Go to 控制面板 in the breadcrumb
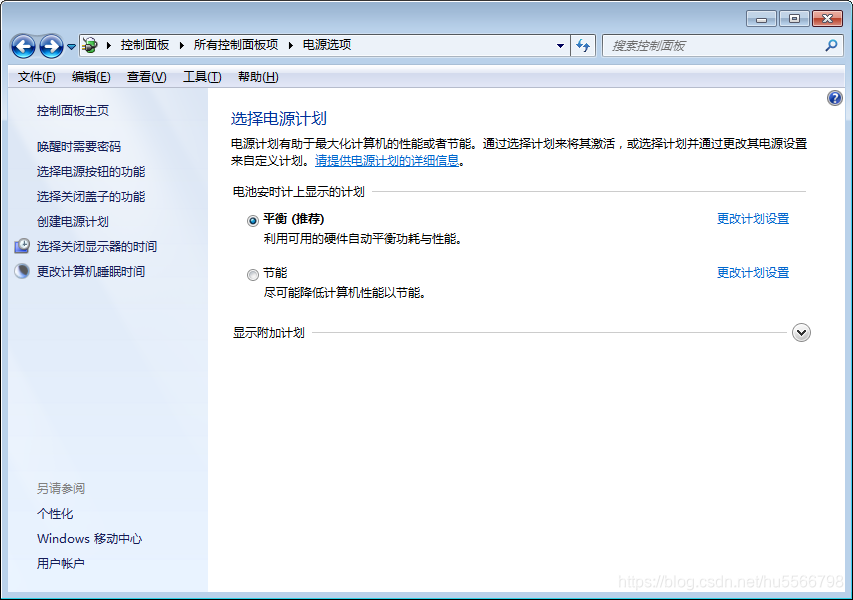 (x=145, y=45)
